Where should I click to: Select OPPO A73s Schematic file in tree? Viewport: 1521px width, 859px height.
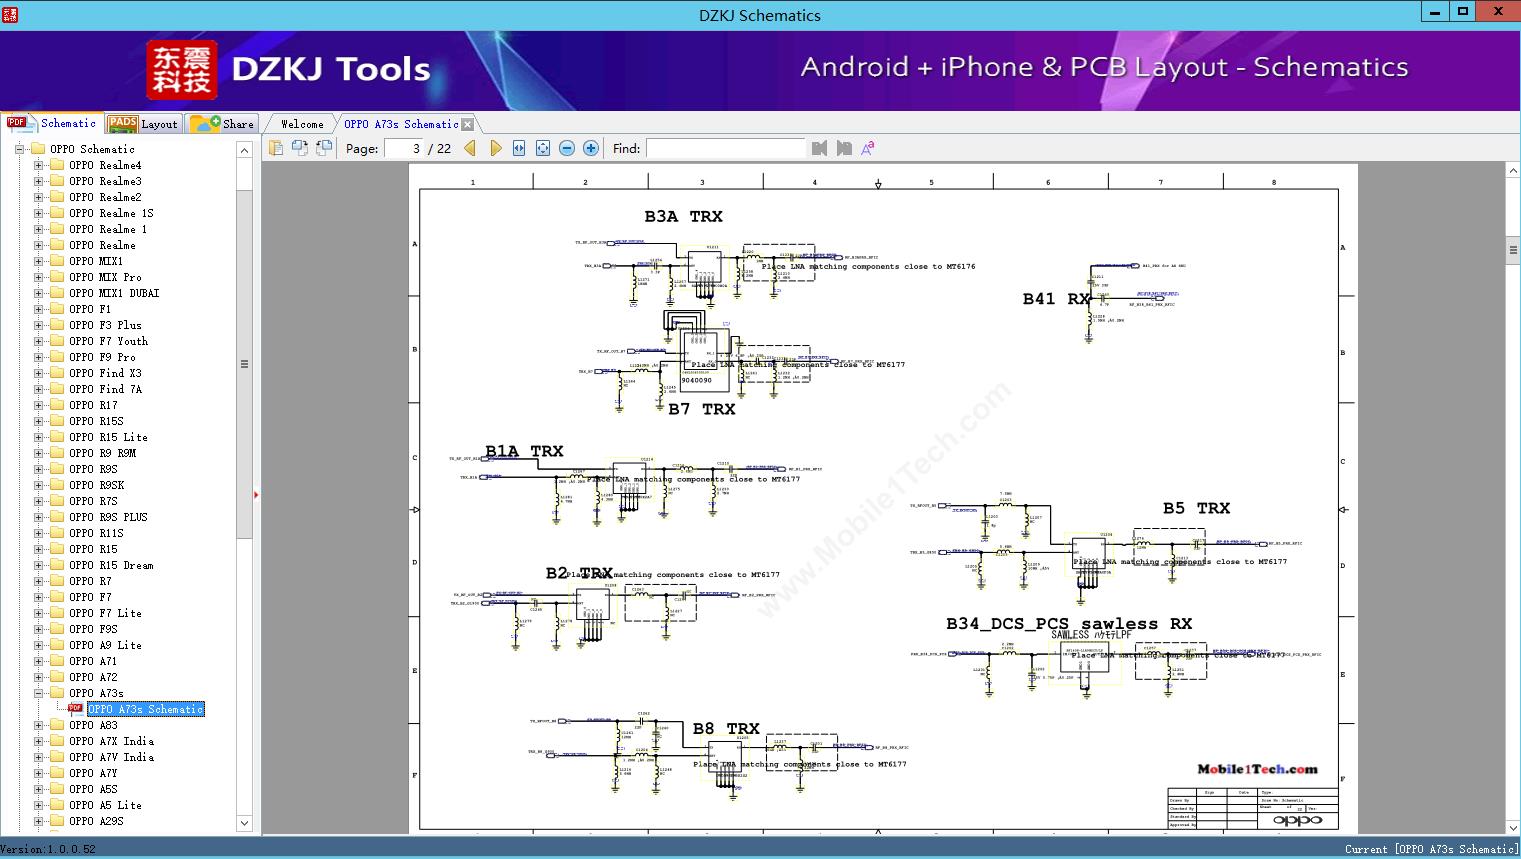[x=146, y=709]
